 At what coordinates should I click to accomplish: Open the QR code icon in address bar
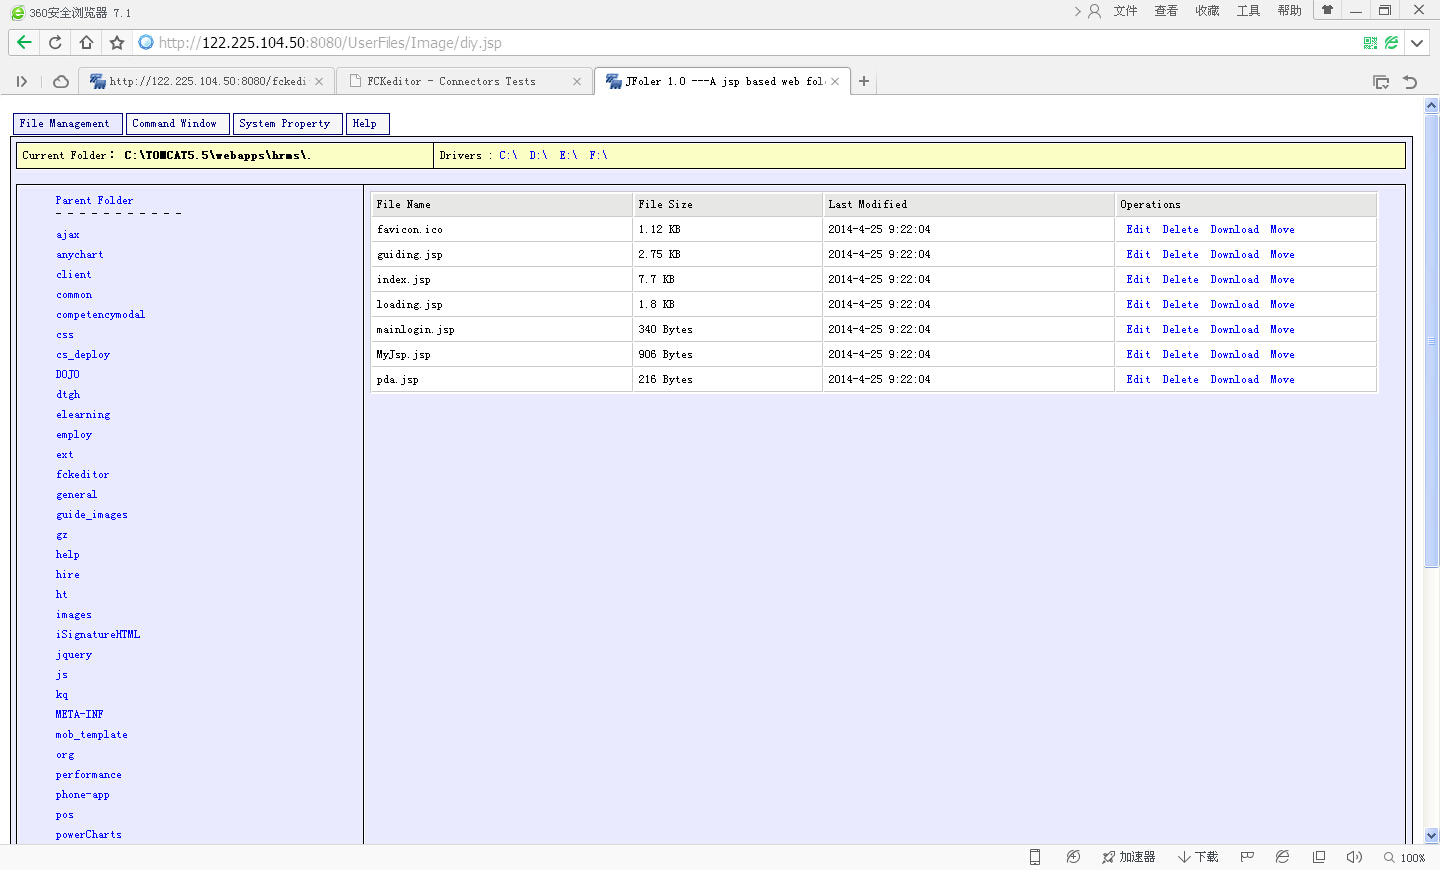1370,43
